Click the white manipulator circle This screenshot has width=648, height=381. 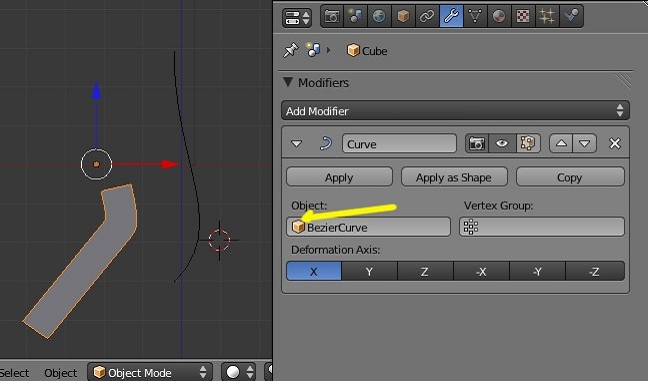pyautogui.click(x=96, y=164)
